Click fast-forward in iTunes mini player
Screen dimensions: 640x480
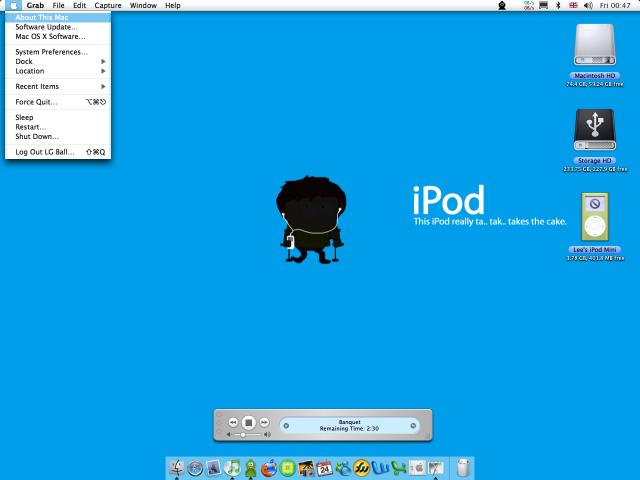[264, 422]
